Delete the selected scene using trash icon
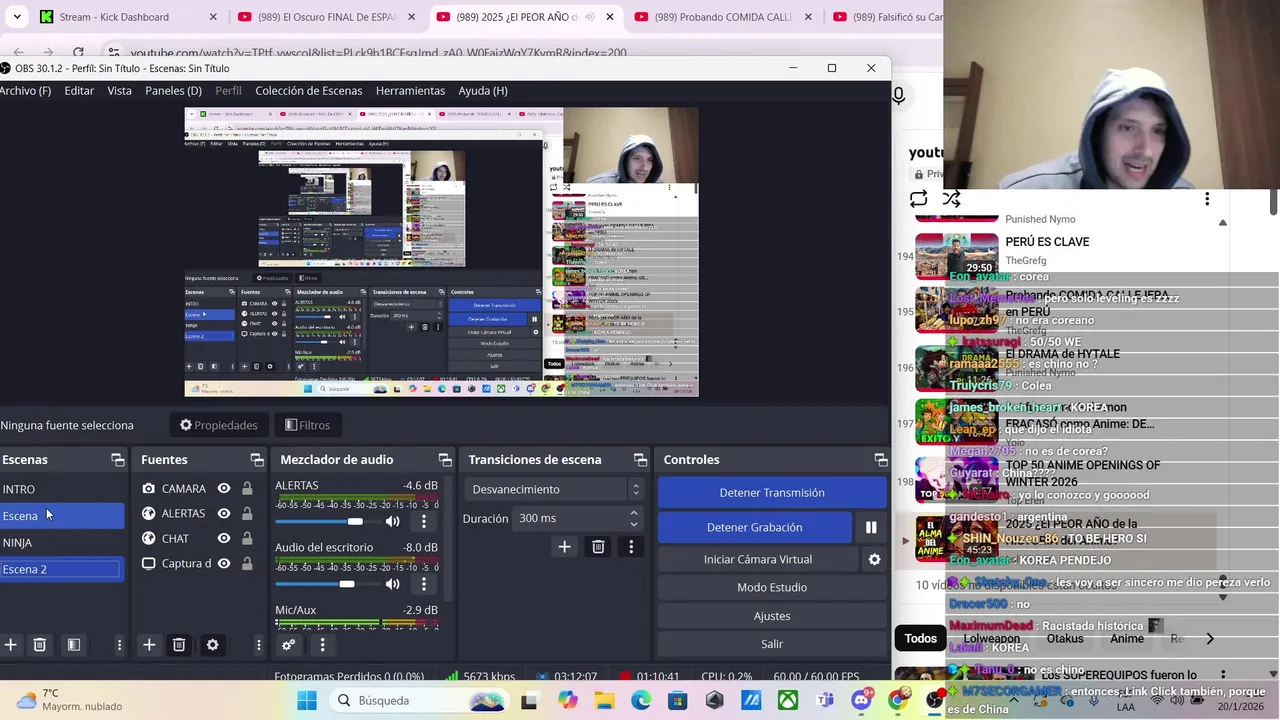The width and height of the screenshot is (1280, 720). 40,645
